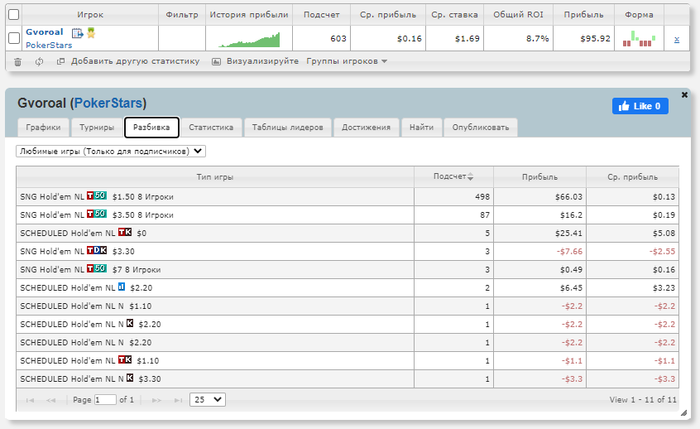Toggle the select-all checkbox in header

coord(14,14)
